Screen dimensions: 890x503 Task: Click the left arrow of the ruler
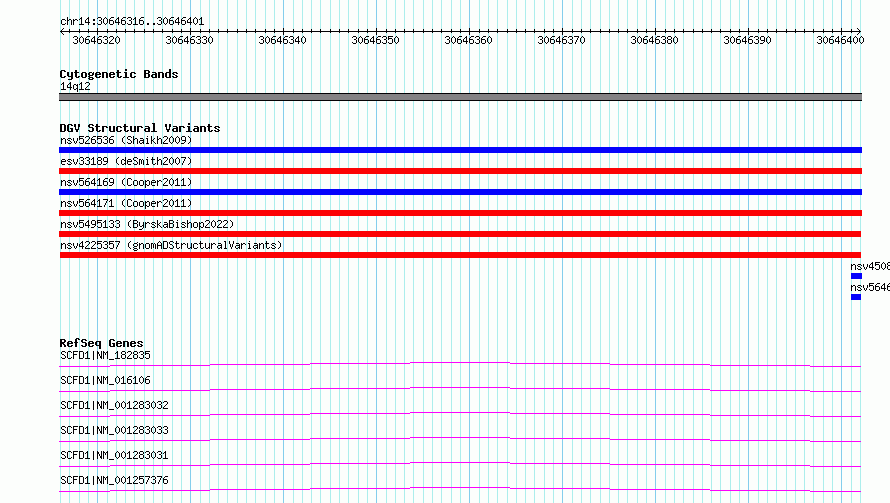click(62, 31)
